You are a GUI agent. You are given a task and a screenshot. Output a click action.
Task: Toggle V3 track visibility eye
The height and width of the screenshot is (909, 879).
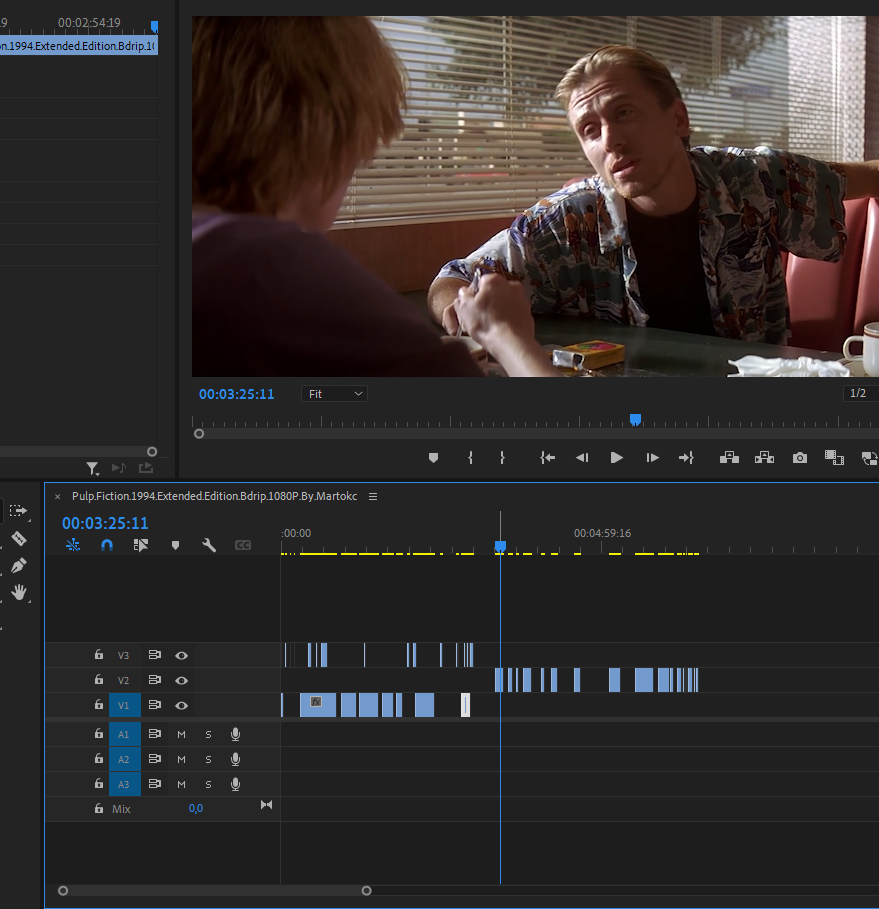pos(181,655)
